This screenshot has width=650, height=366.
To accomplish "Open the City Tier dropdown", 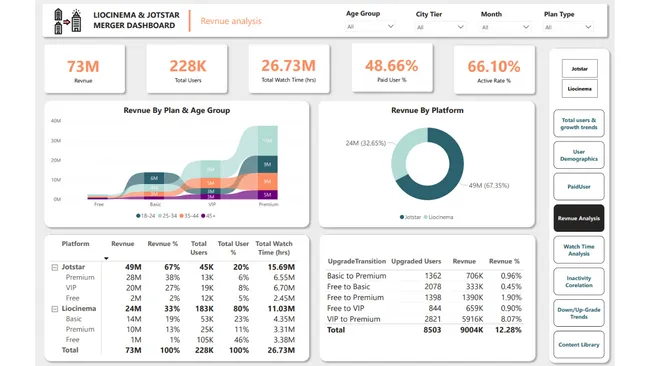I will tap(440, 27).
